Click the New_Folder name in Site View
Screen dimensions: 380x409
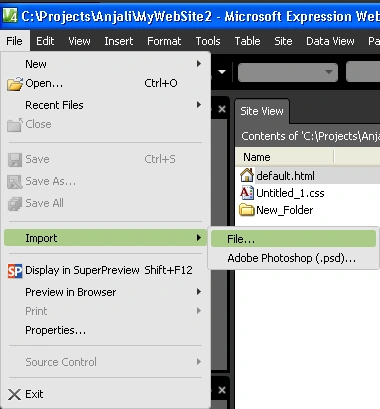point(284,210)
